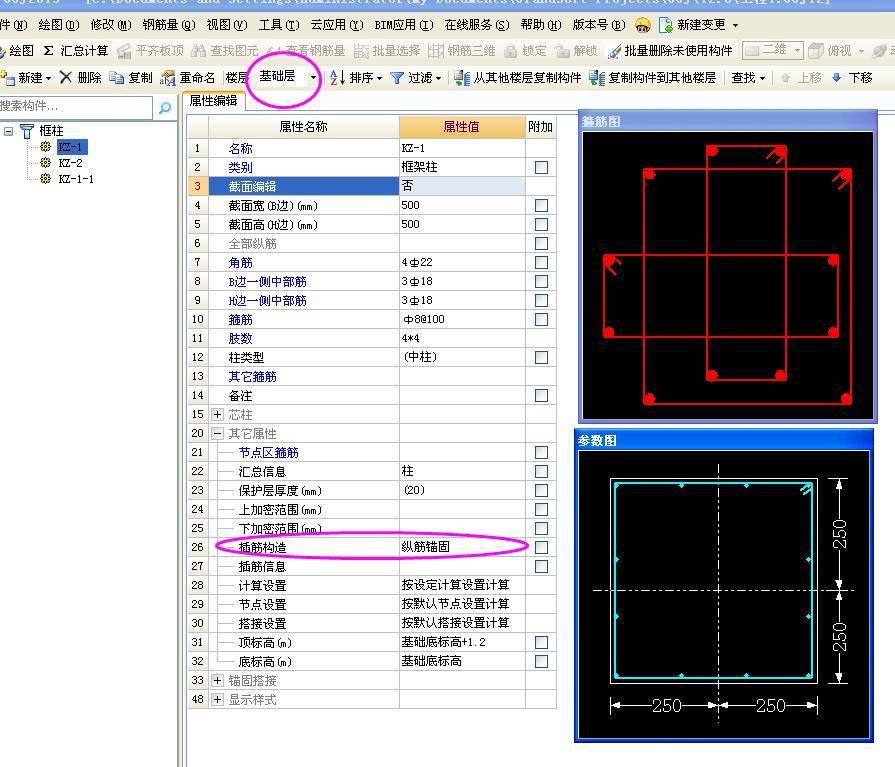Collapse the 框柱 tree node
Screen dimensions: 895x767
pyautogui.click(x=9, y=131)
